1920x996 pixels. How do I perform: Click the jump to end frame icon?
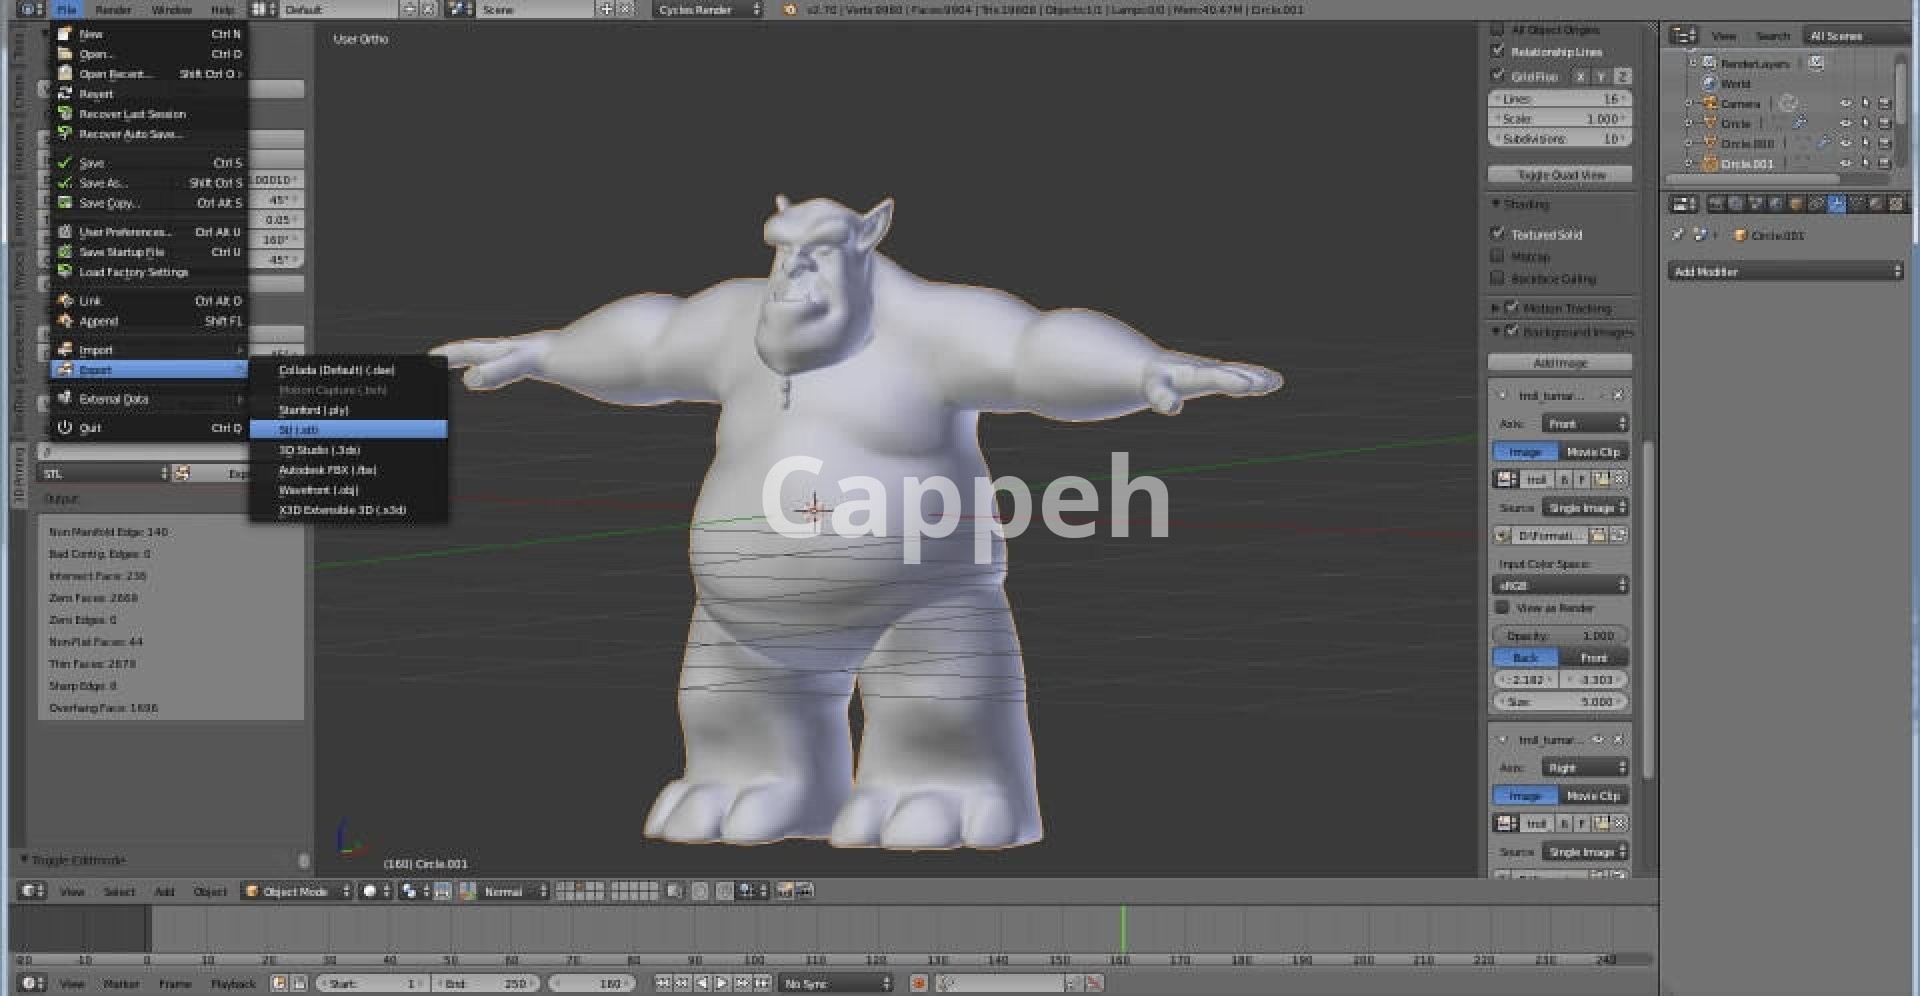[x=762, y=984]
